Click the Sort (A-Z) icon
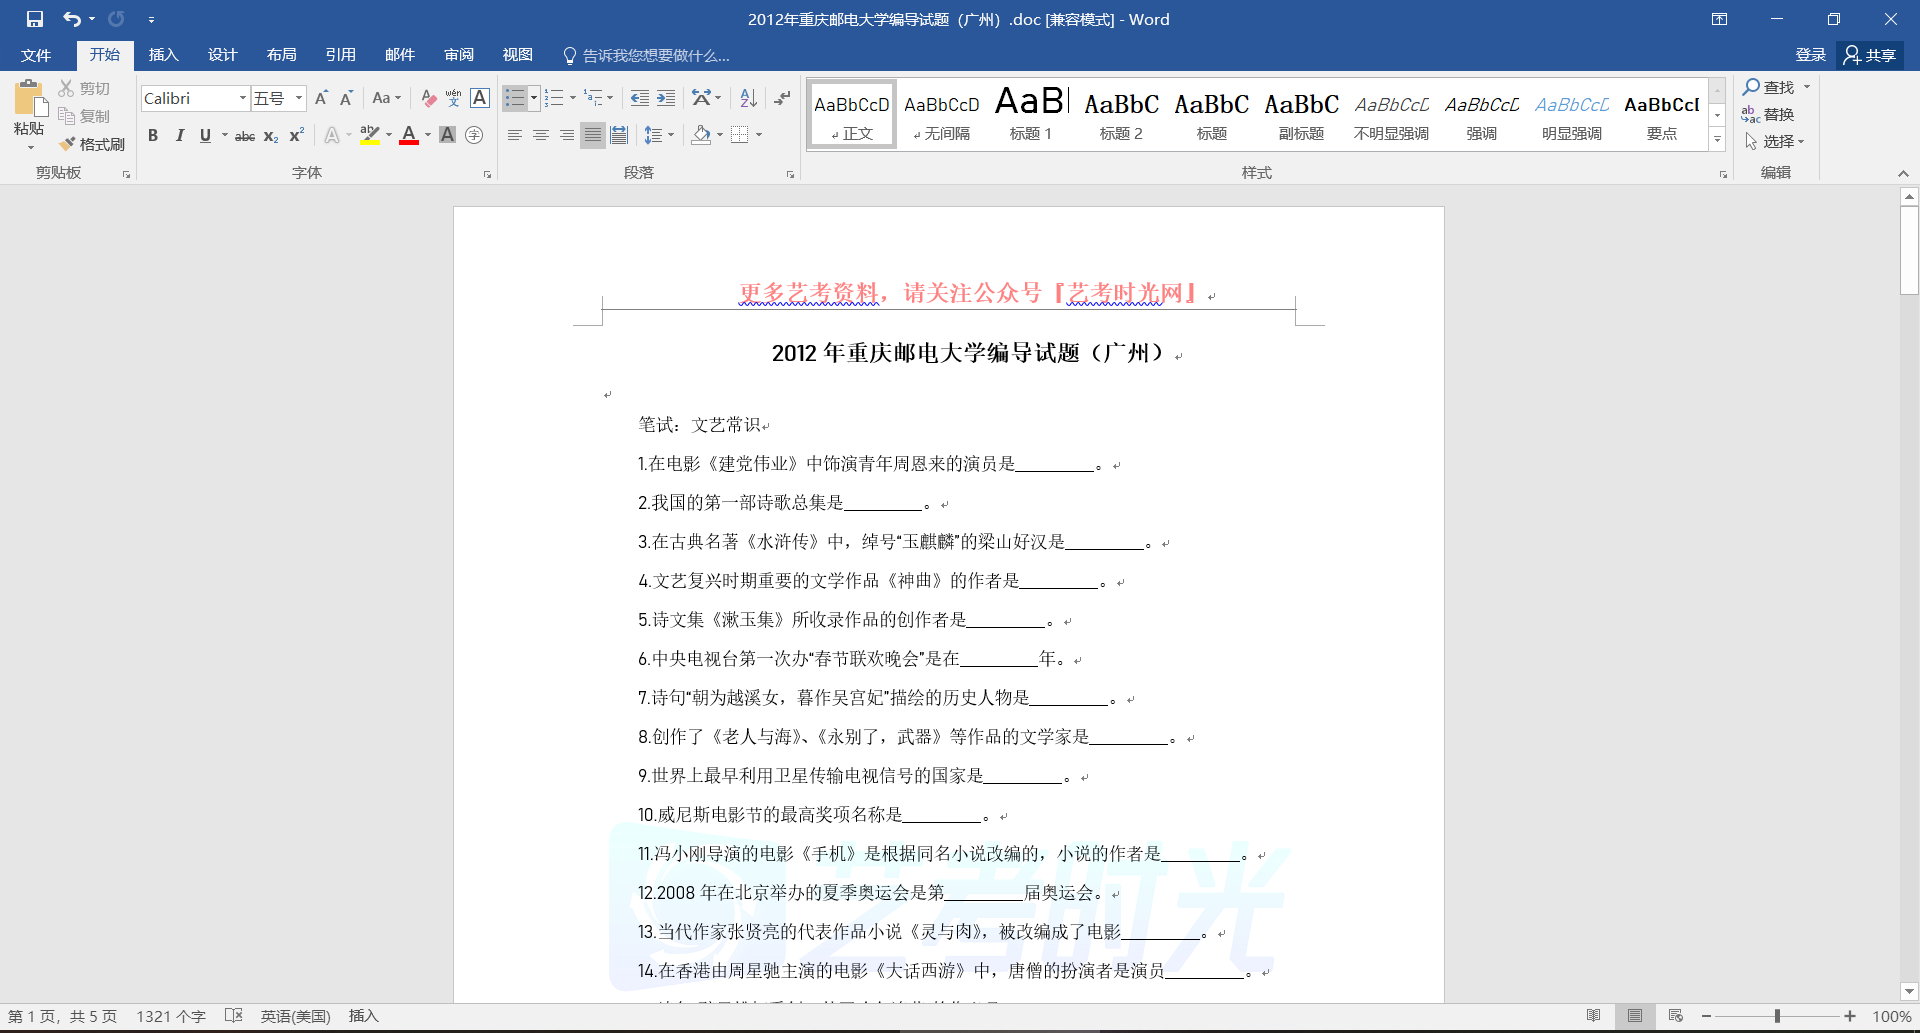 (x=748, y=98)
